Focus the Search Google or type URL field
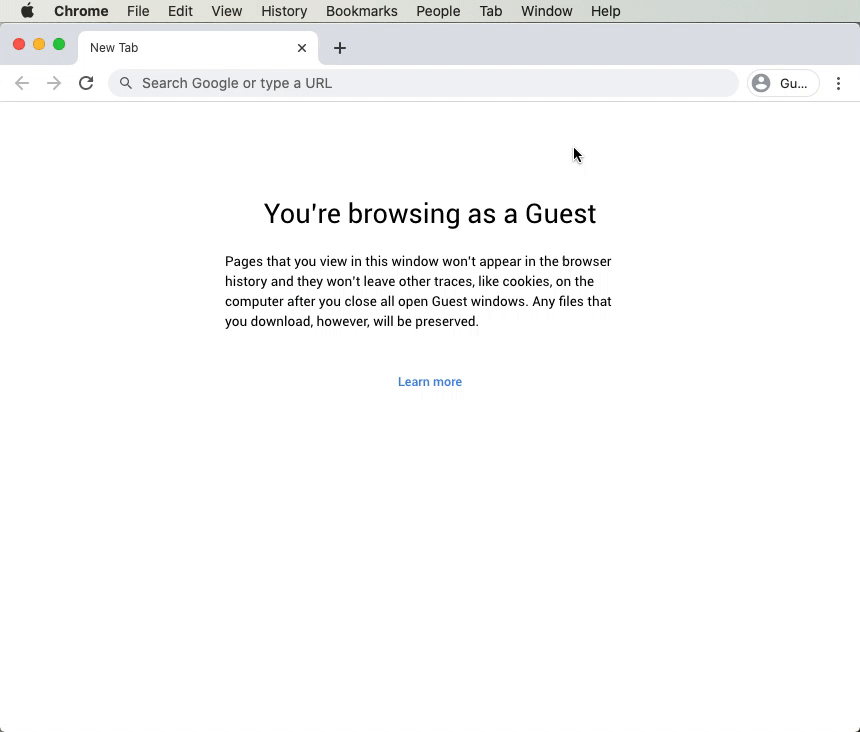Viewport: 860px width, 732px height. tap(430, 83)
